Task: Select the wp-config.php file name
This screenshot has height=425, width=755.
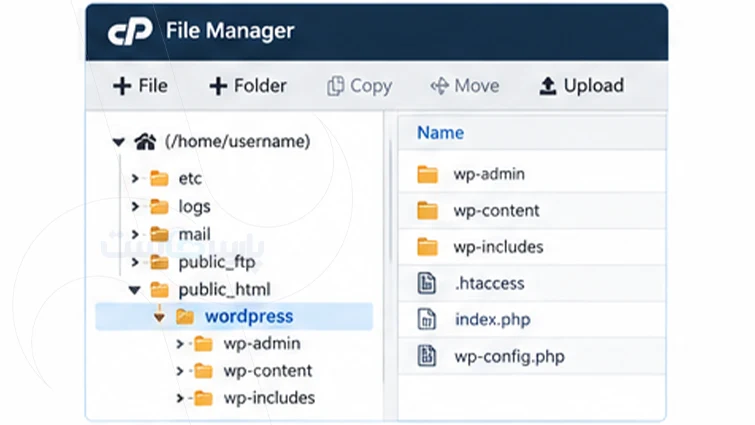Action: tap(509, 357)
